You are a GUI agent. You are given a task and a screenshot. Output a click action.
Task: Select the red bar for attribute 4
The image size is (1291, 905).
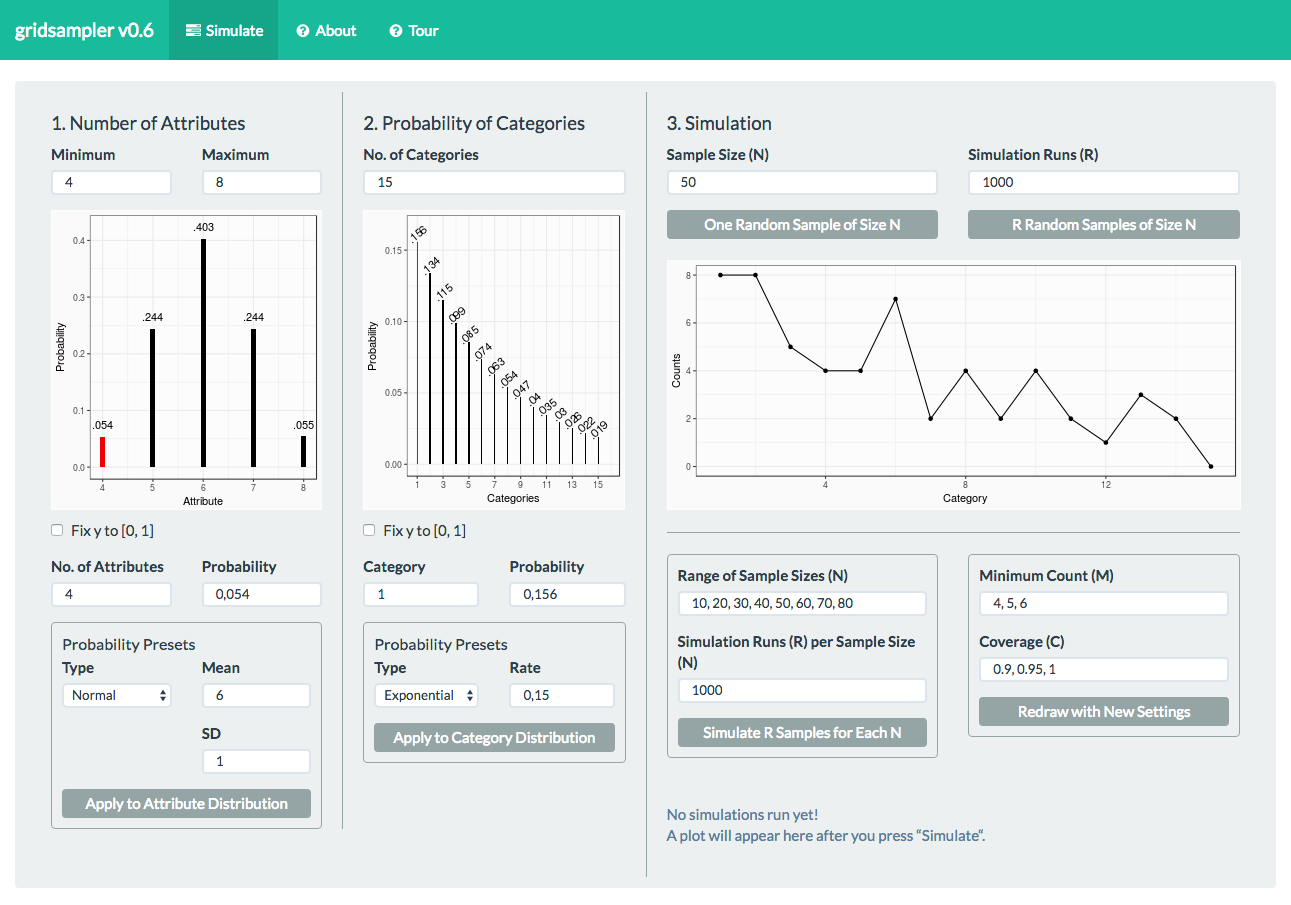point(102,452)
